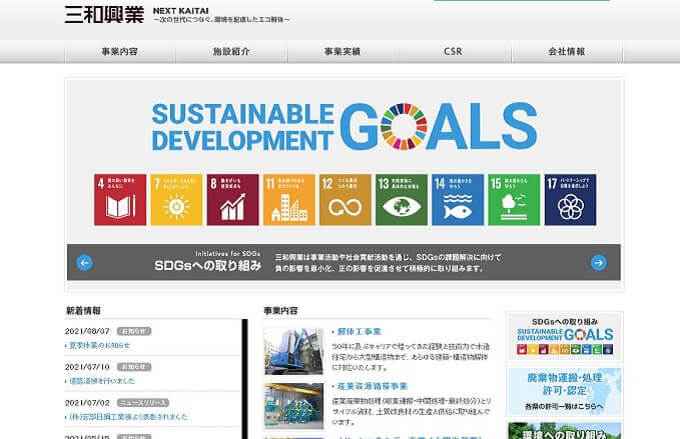Click the blue demolition excavator thumbnail

[294, 351]
